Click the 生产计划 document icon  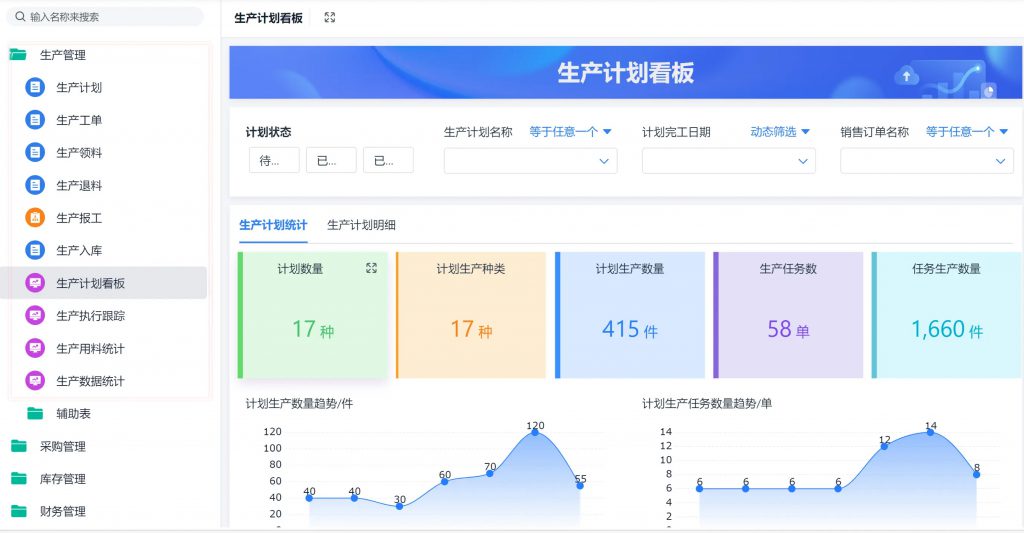point(35,87)
